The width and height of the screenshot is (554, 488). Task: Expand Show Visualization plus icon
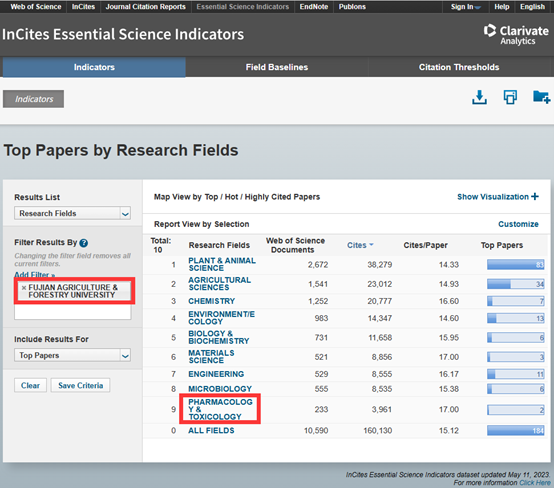(535, 196)
